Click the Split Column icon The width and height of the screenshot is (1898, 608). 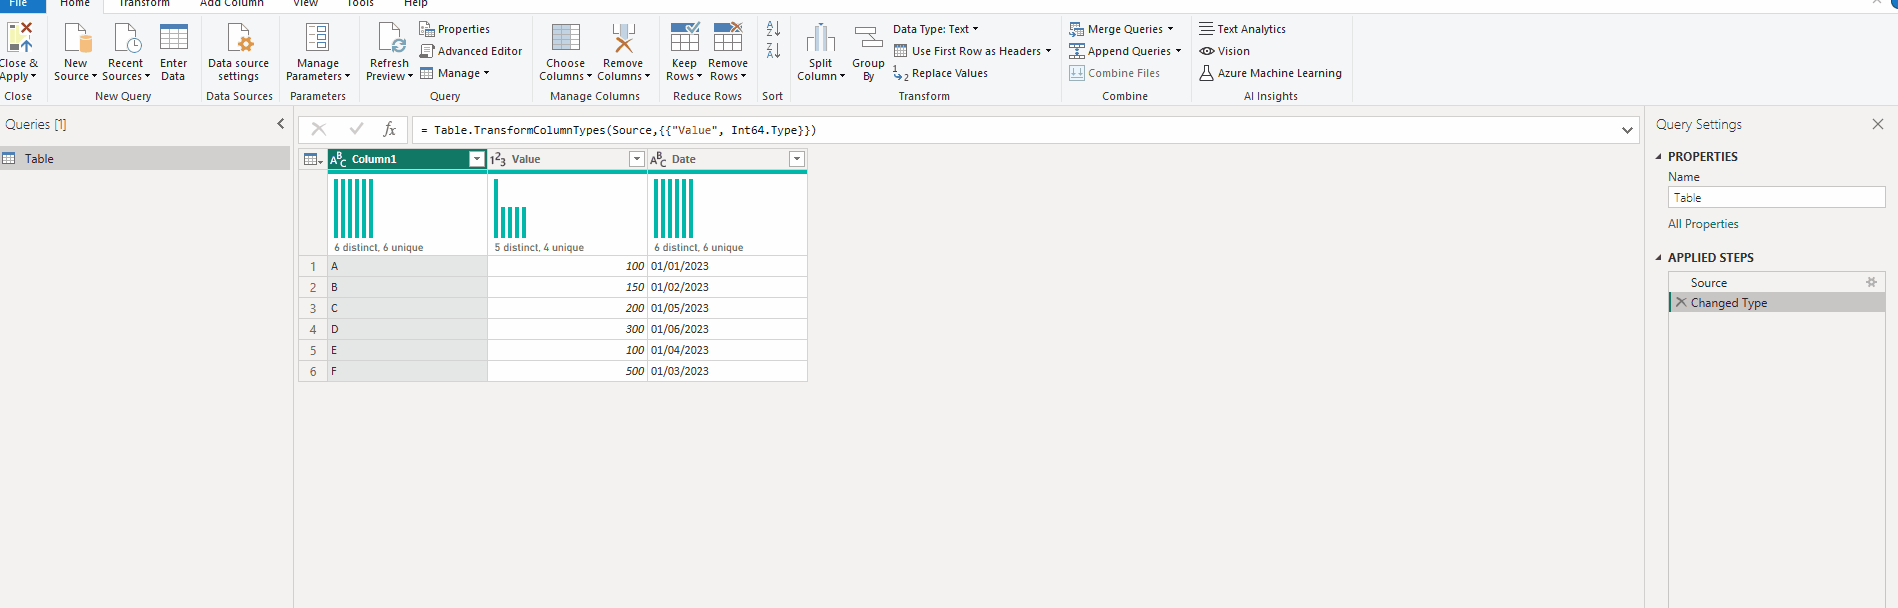[x=820, y=39]
